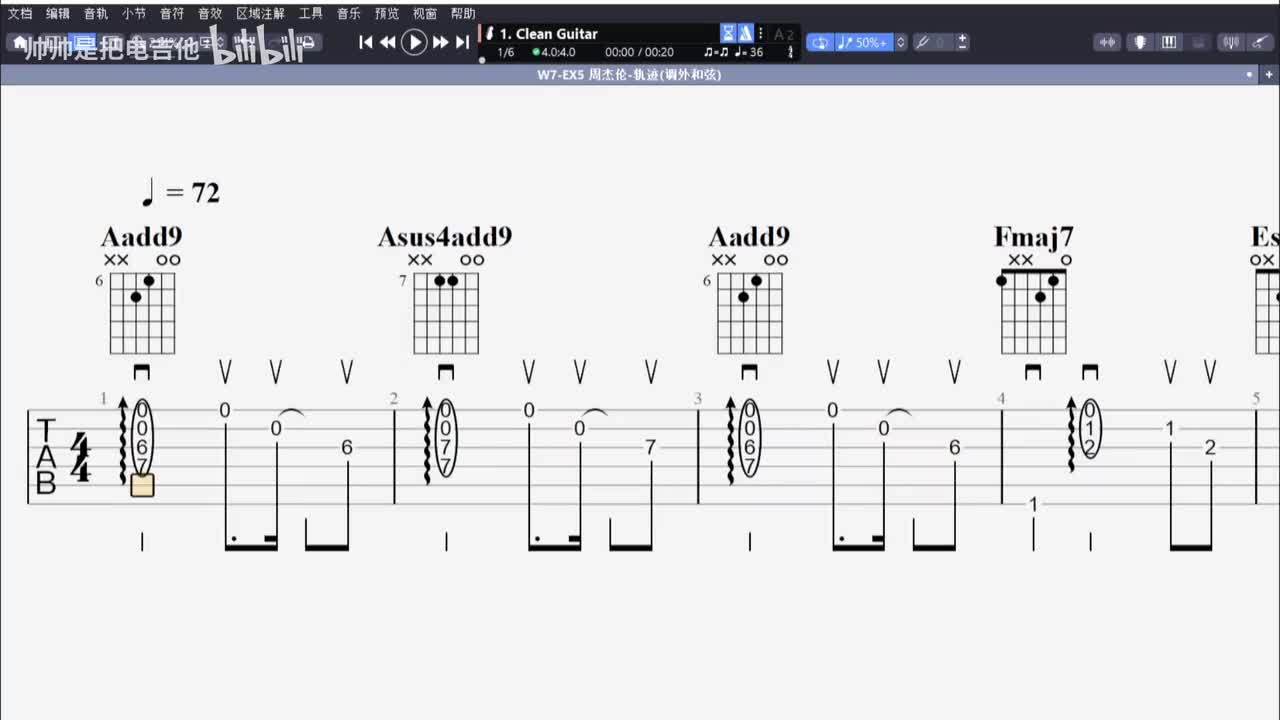The image size is (1280, 720).
Task: Open the 帮助 menu
Action: pyautogui.click(x=463, y=14)
